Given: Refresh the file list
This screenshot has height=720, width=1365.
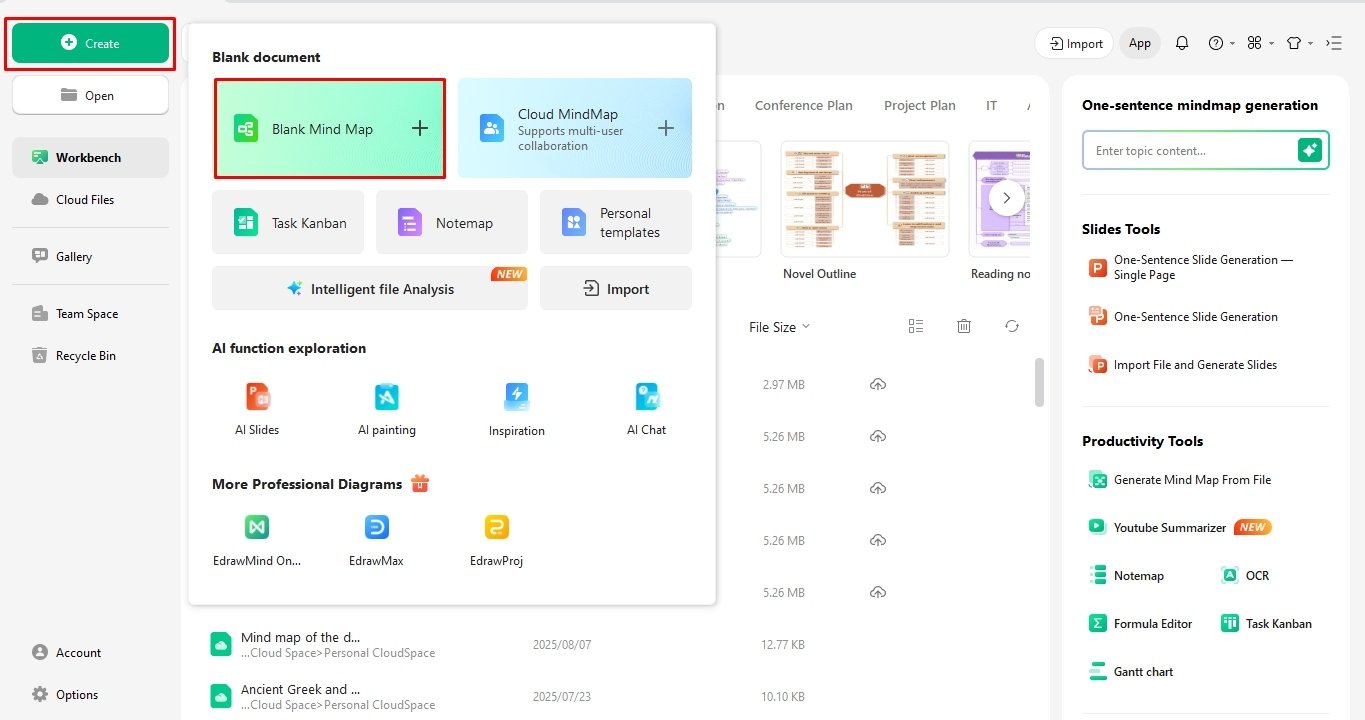Looking at the screenshot, I should pos(1012,326).
